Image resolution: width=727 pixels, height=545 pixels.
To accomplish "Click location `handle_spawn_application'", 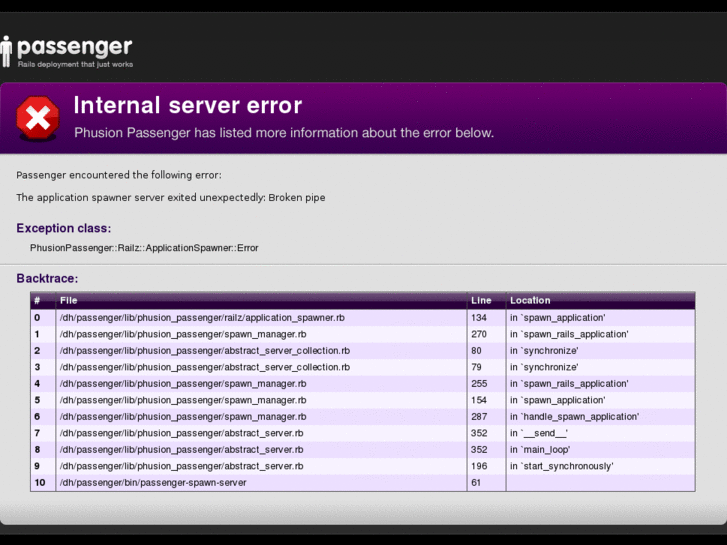I will click(574, 417).
